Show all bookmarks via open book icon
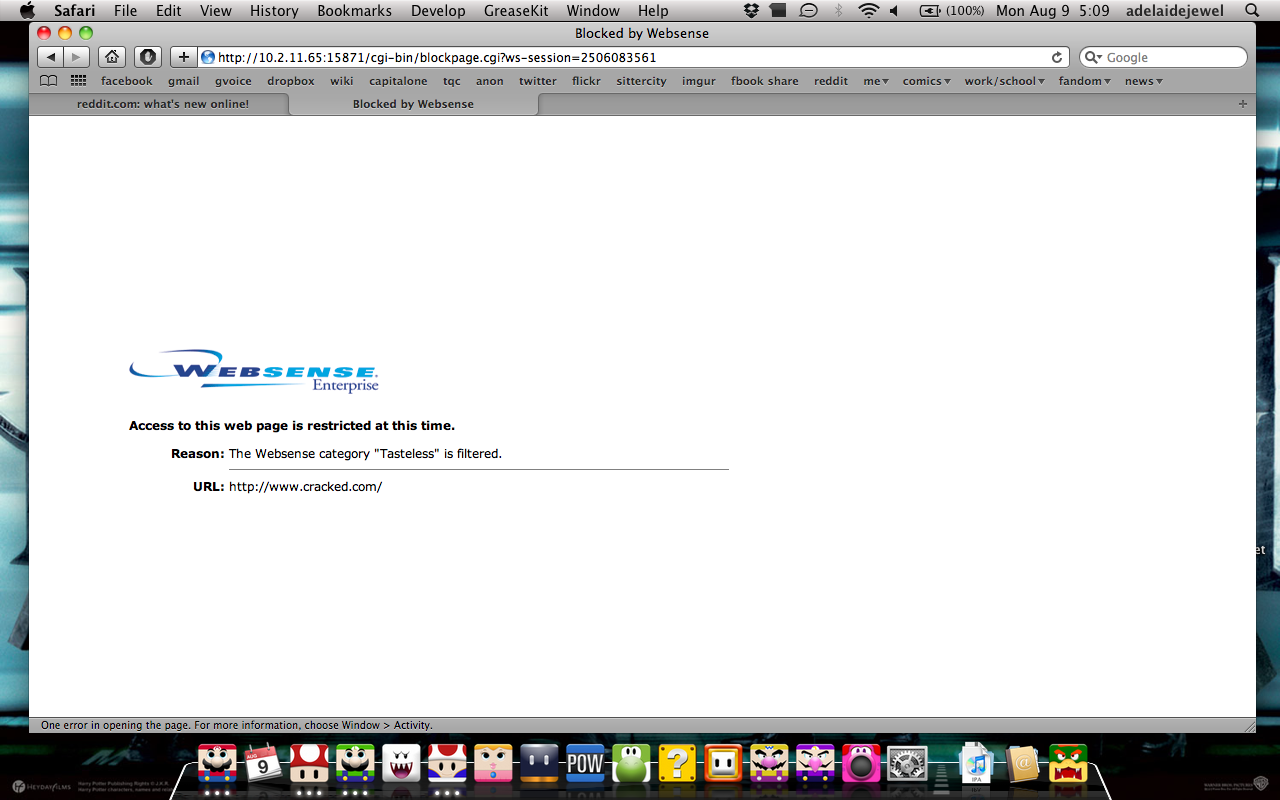 (x=48, y=81)
